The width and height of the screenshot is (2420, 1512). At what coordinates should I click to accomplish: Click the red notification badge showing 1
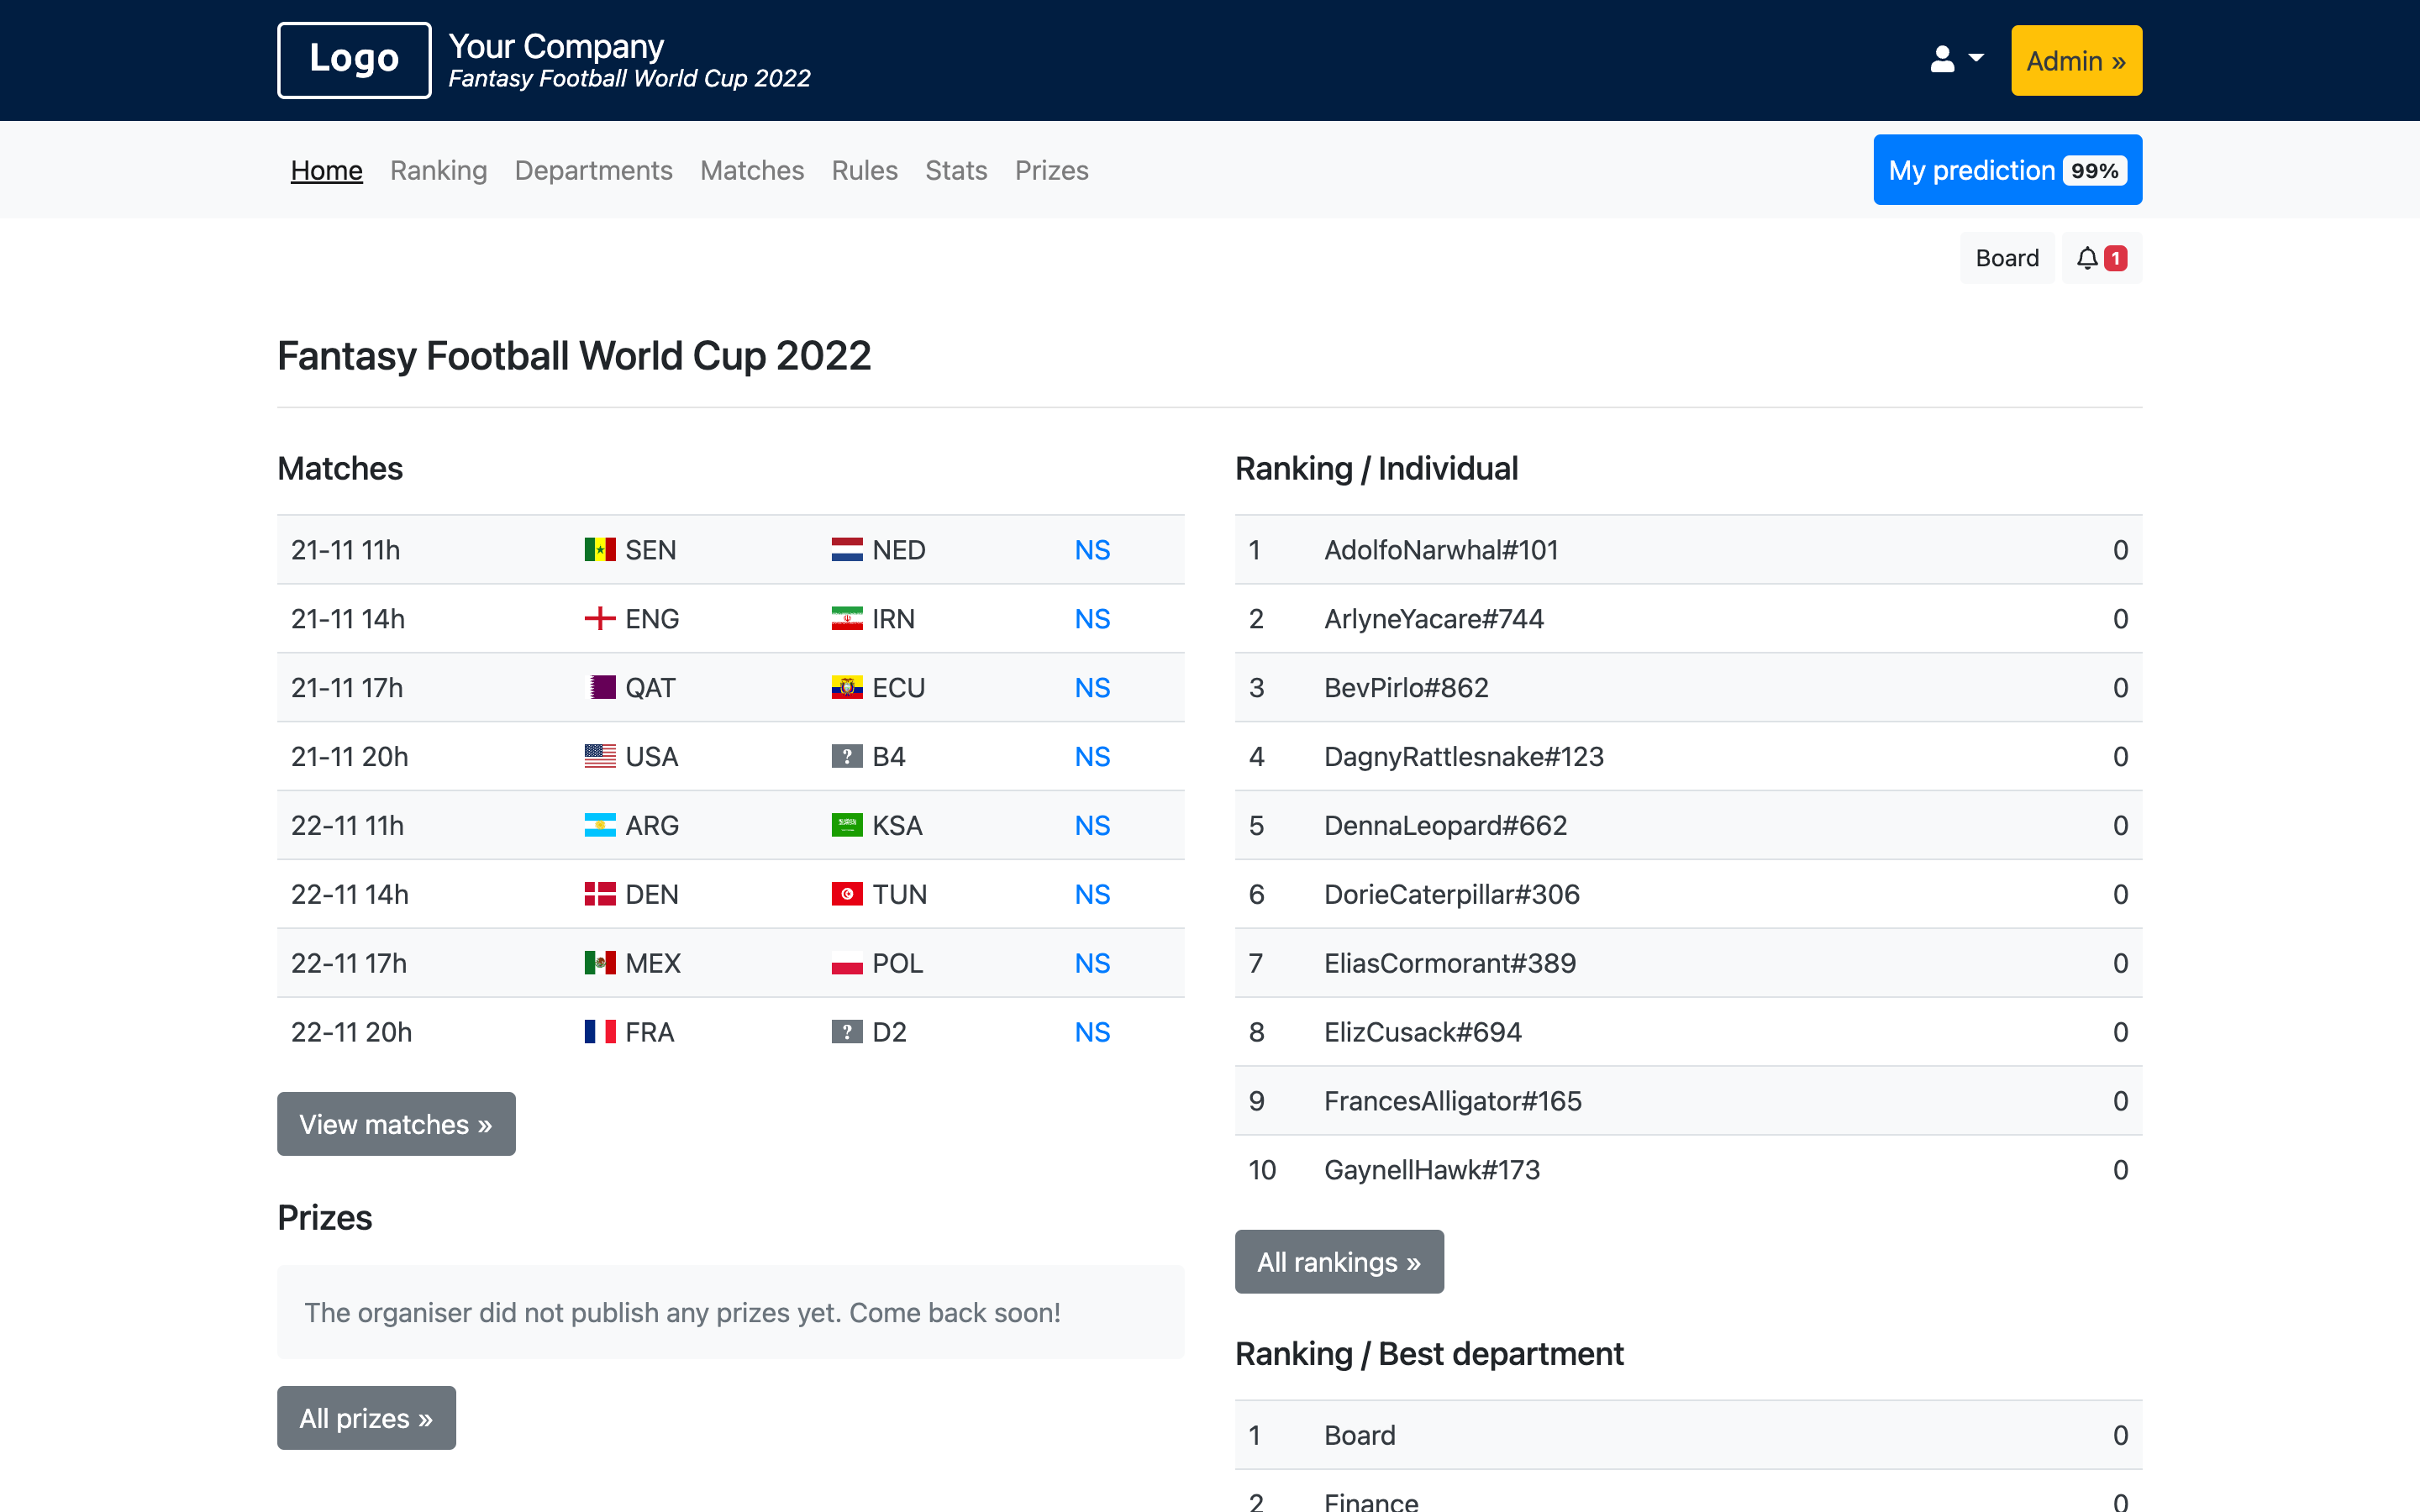2113,257
